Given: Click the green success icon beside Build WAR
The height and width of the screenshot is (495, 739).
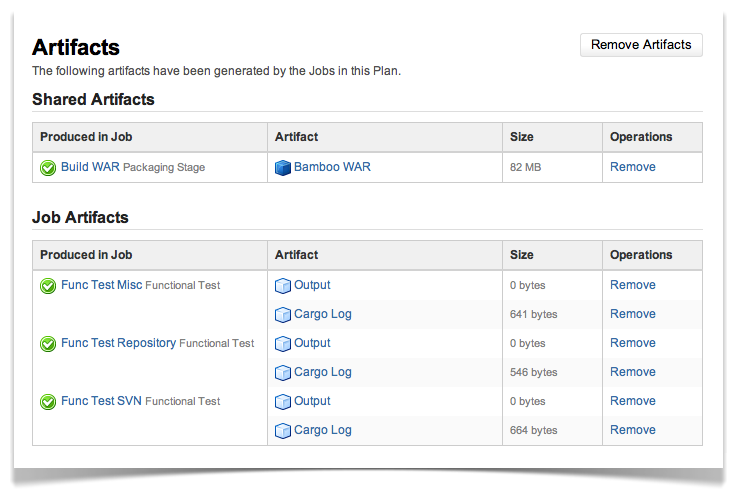Looking at the screenshot, I should 48,167.
